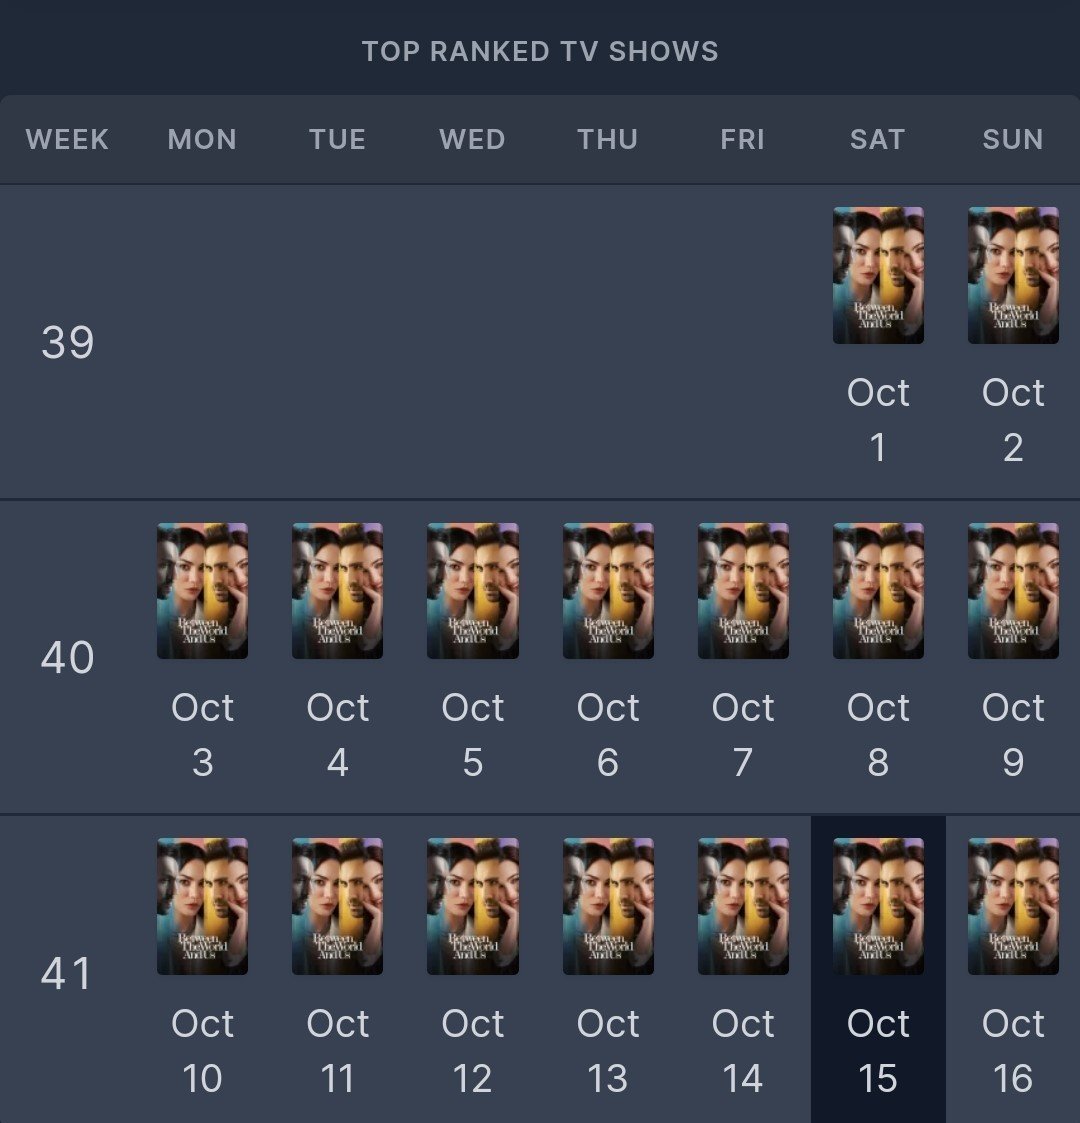Select the Oct 12 show thumbnail
This screenshot has width=1080, height=1123.
[472, 906]
